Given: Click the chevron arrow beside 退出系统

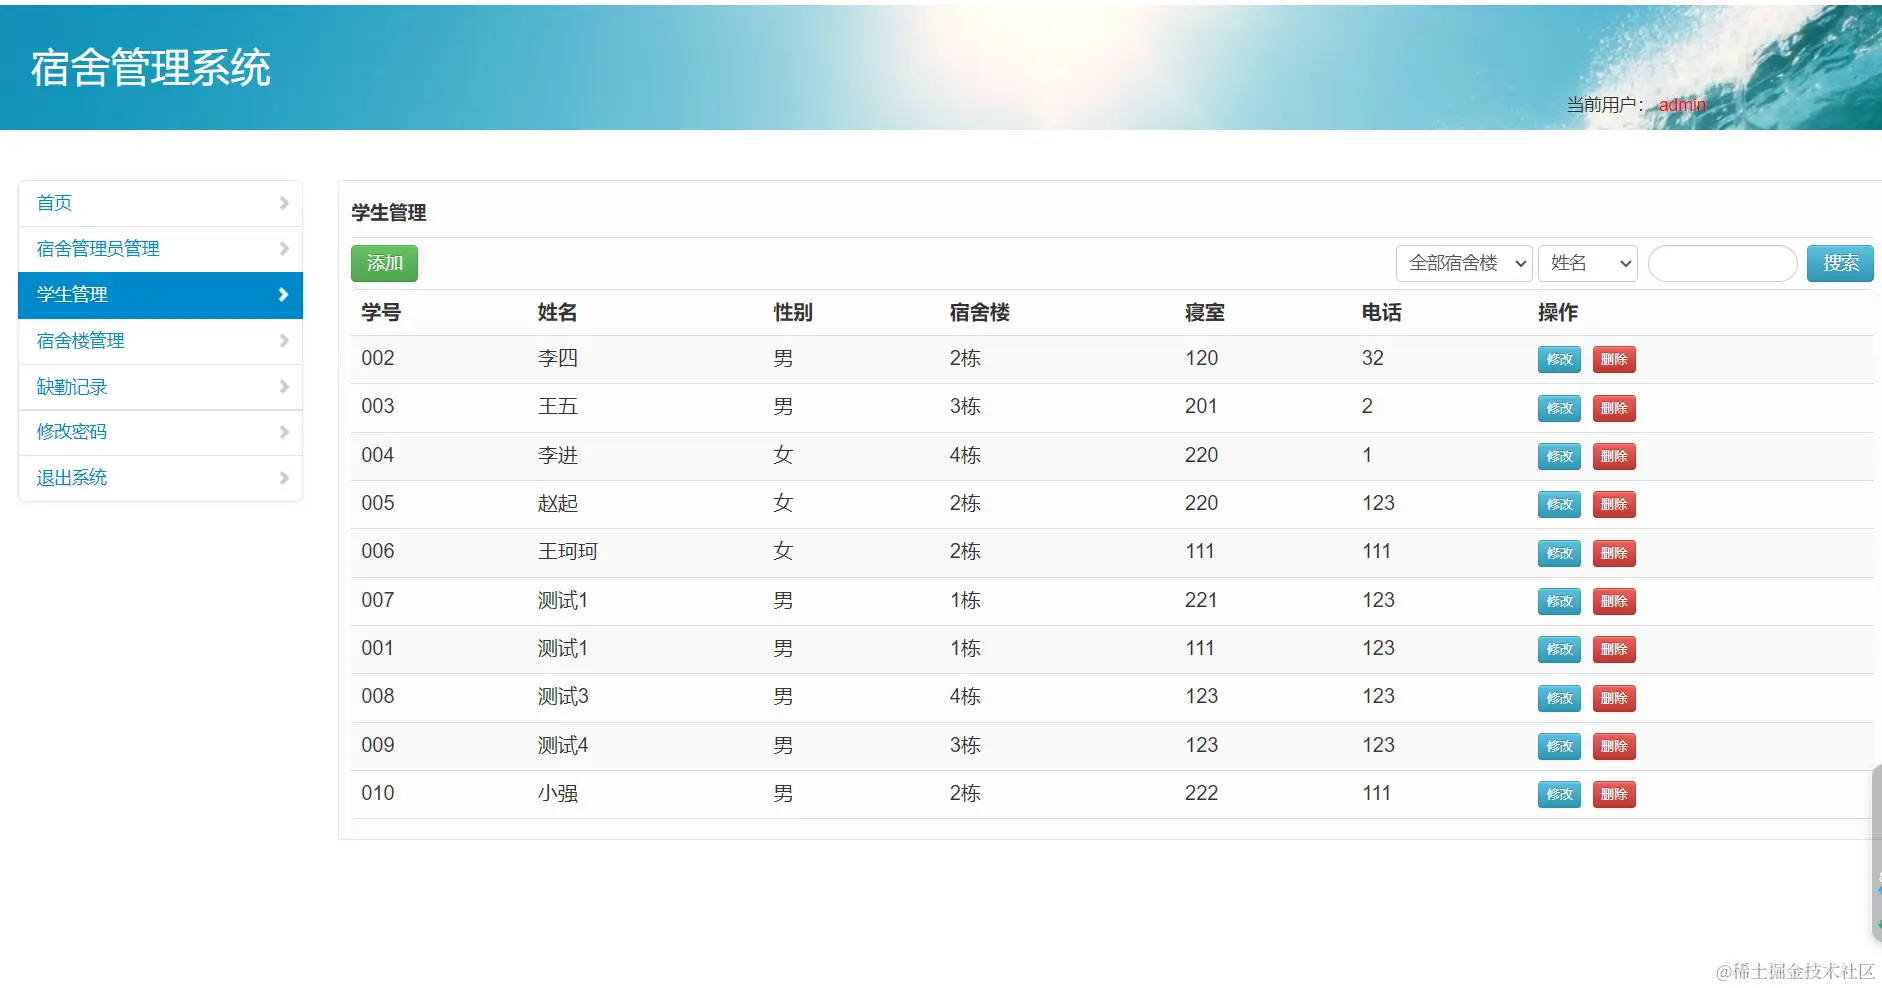Looking at the screenshot, I should [284, 478].
